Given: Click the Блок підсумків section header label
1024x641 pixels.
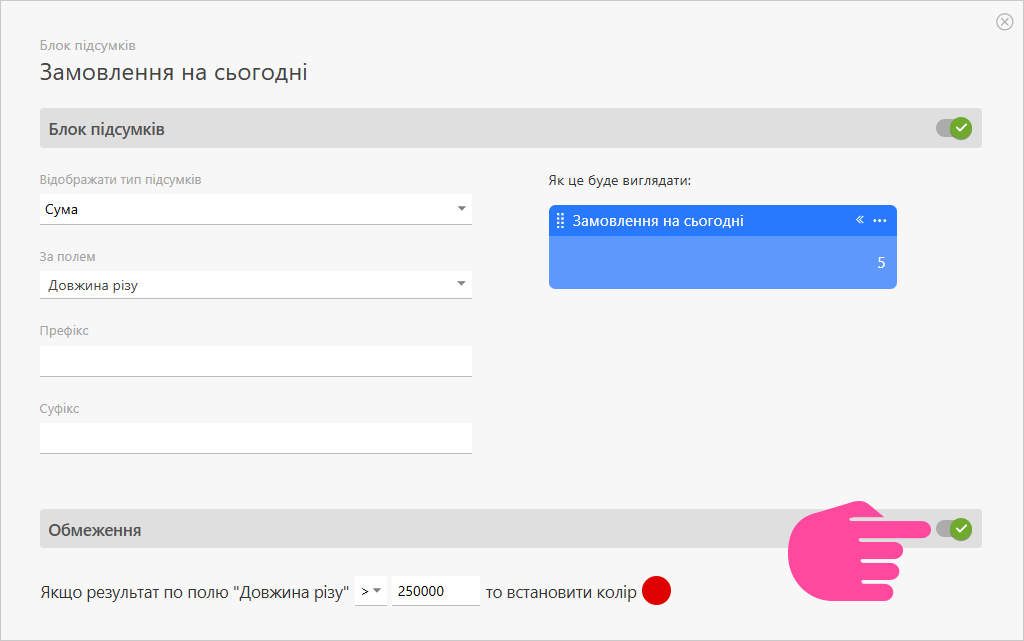Looking at the screenshot, I should [106, 129].
